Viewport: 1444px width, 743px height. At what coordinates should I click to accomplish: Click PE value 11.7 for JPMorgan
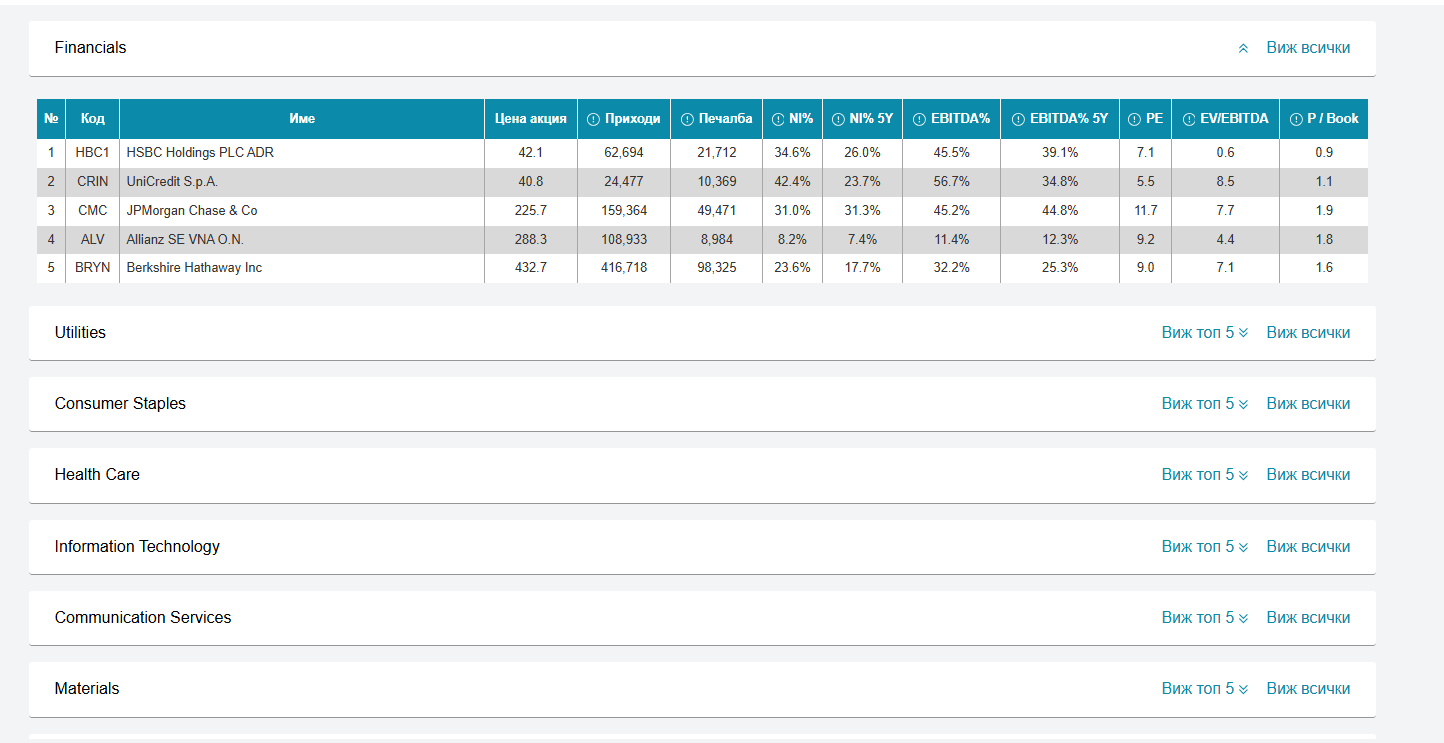pos(1146,211)
